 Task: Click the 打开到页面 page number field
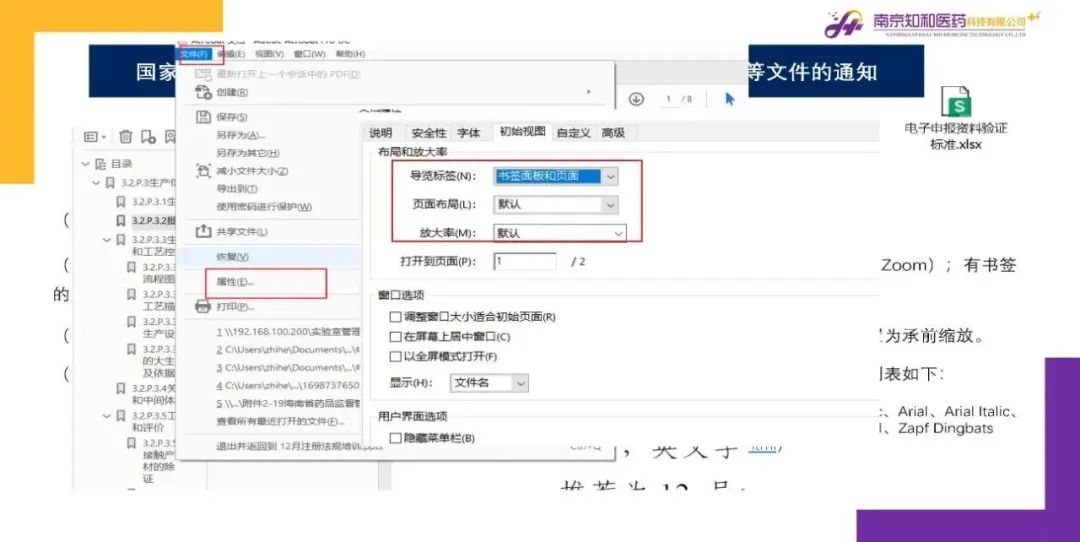tap(524, 261)
